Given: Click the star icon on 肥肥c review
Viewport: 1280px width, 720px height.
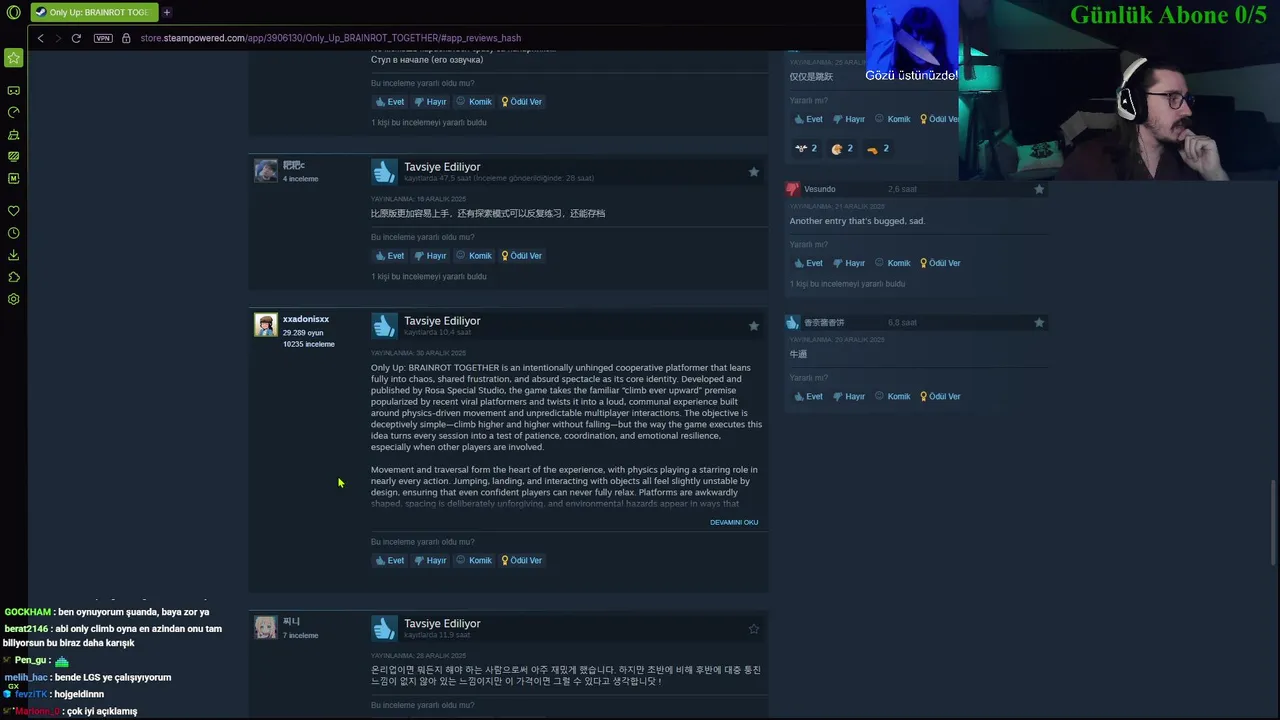Looking at the screenshot, I should pos(754,172).
